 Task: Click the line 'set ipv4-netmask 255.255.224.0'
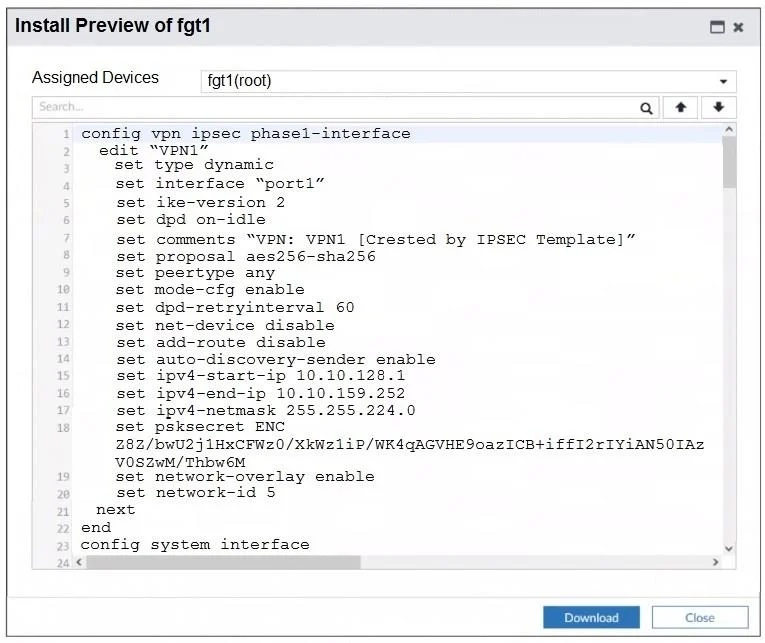click(265, 410)
